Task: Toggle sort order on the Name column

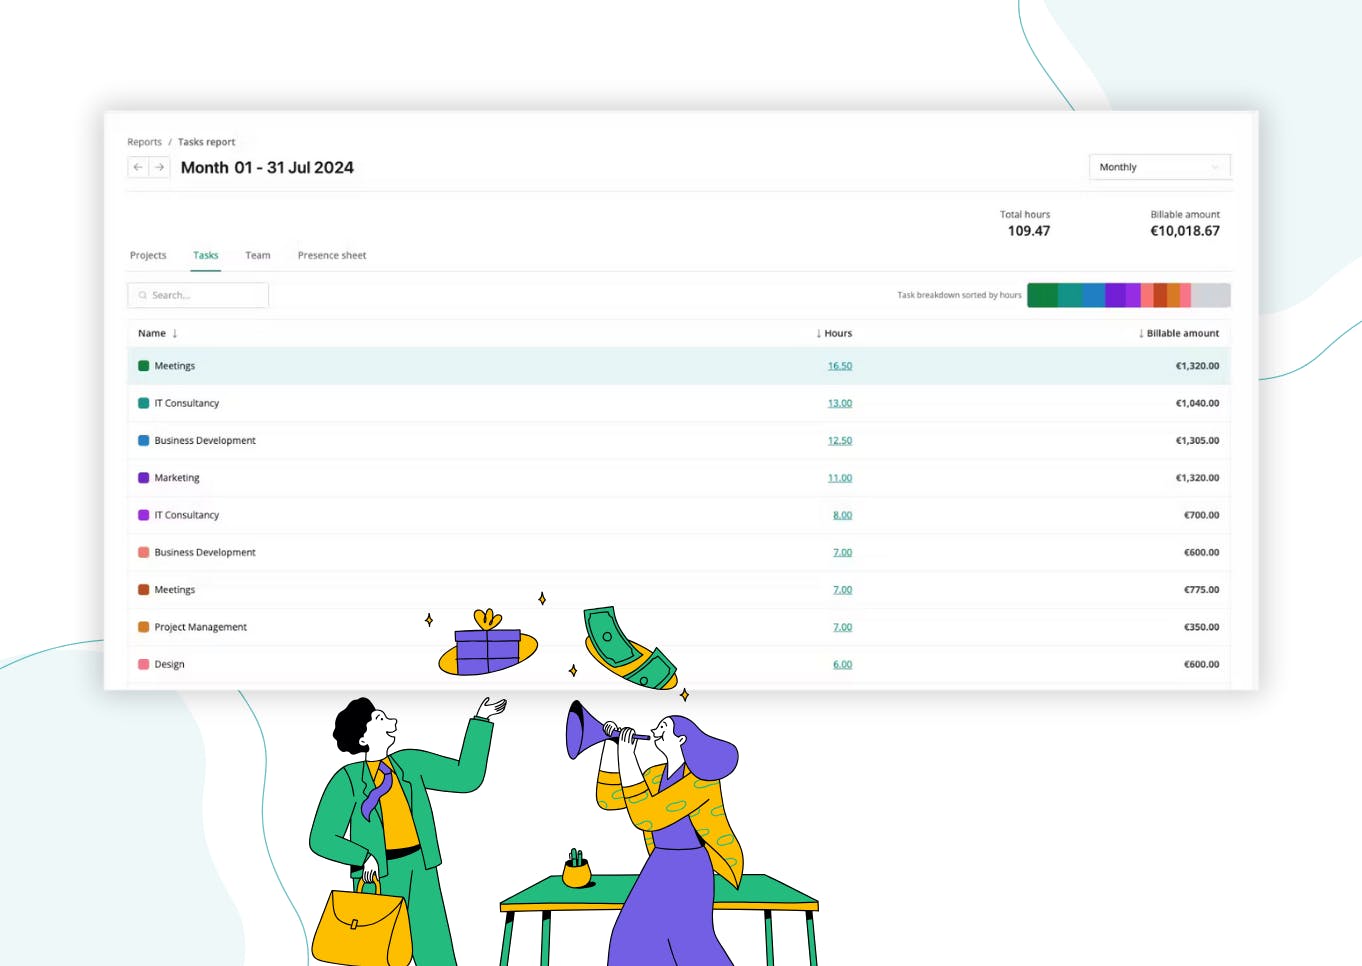Action: tap(157, 333)
